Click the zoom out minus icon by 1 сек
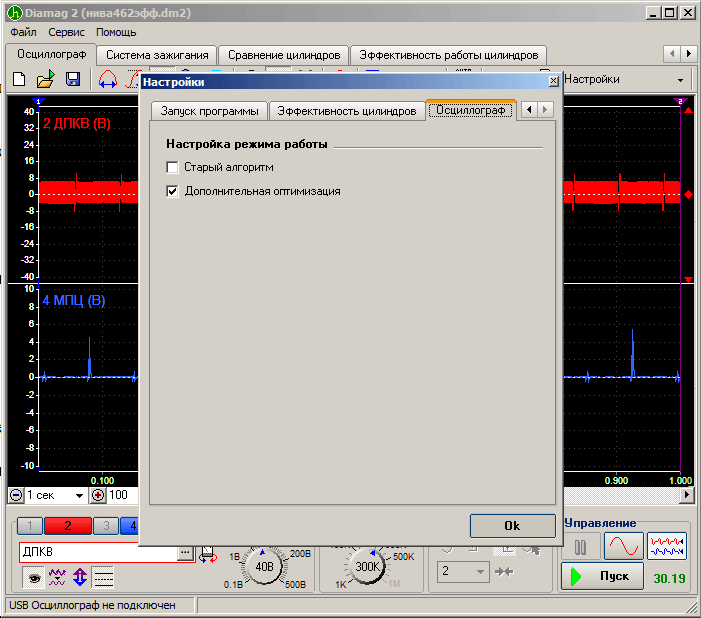The height and width of the screenshot is (618, 701). 16,495
